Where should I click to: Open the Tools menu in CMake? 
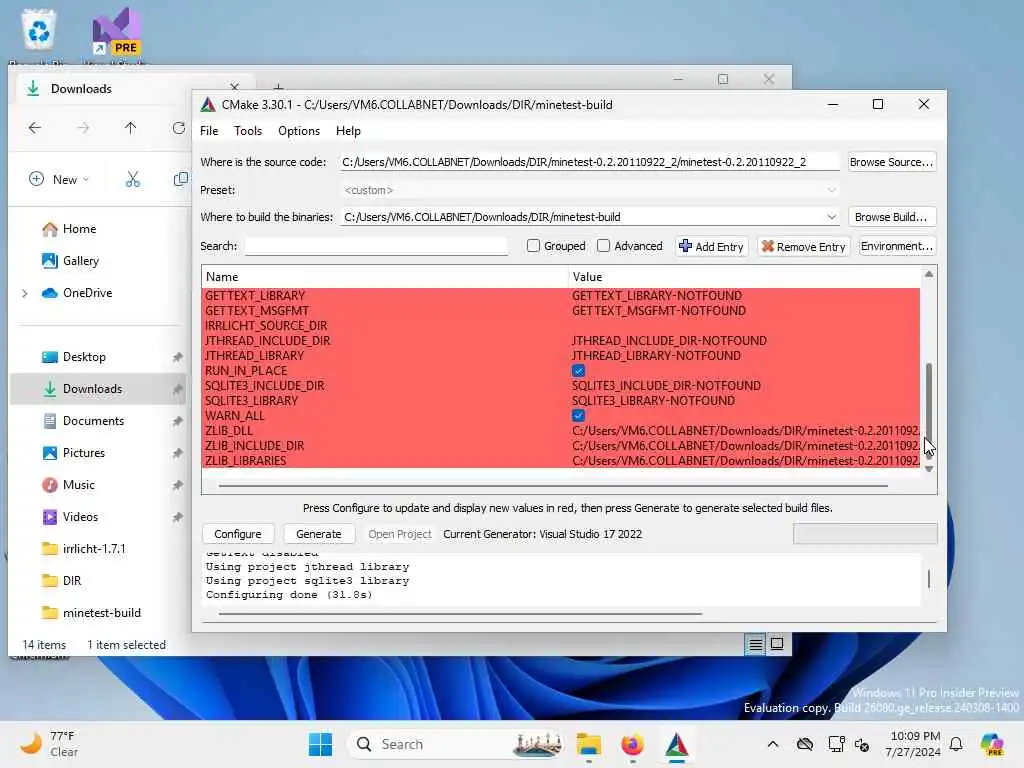[248, 131]
